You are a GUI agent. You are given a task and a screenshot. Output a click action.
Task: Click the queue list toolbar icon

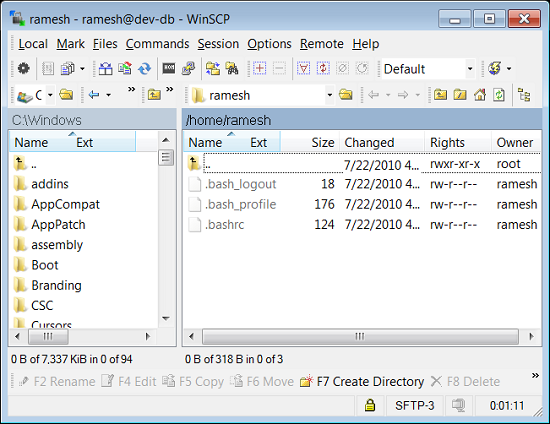coord(48,68)
